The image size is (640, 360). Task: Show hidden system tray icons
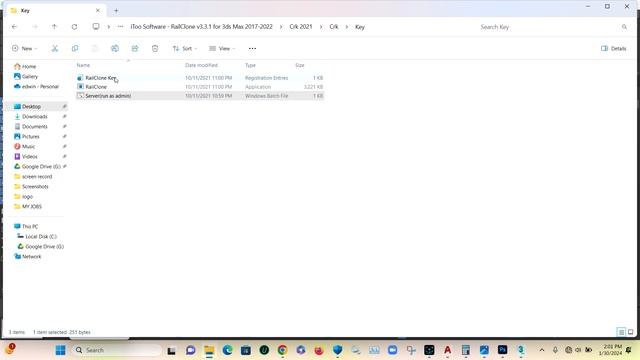[x=542, y=350]
